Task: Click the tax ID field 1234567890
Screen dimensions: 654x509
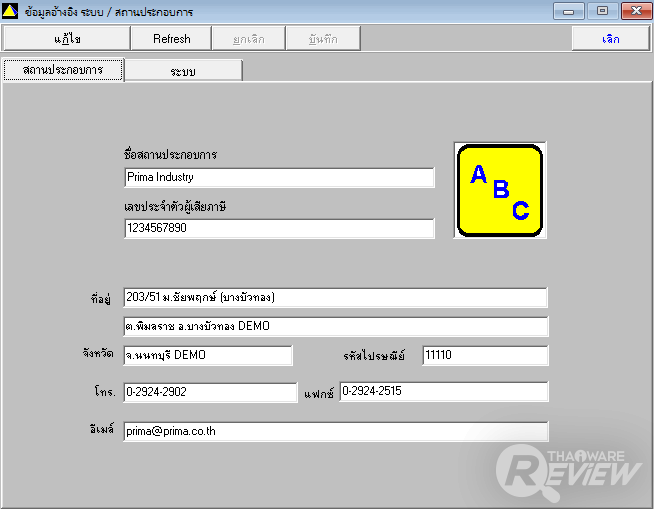Action: [279, 228]
